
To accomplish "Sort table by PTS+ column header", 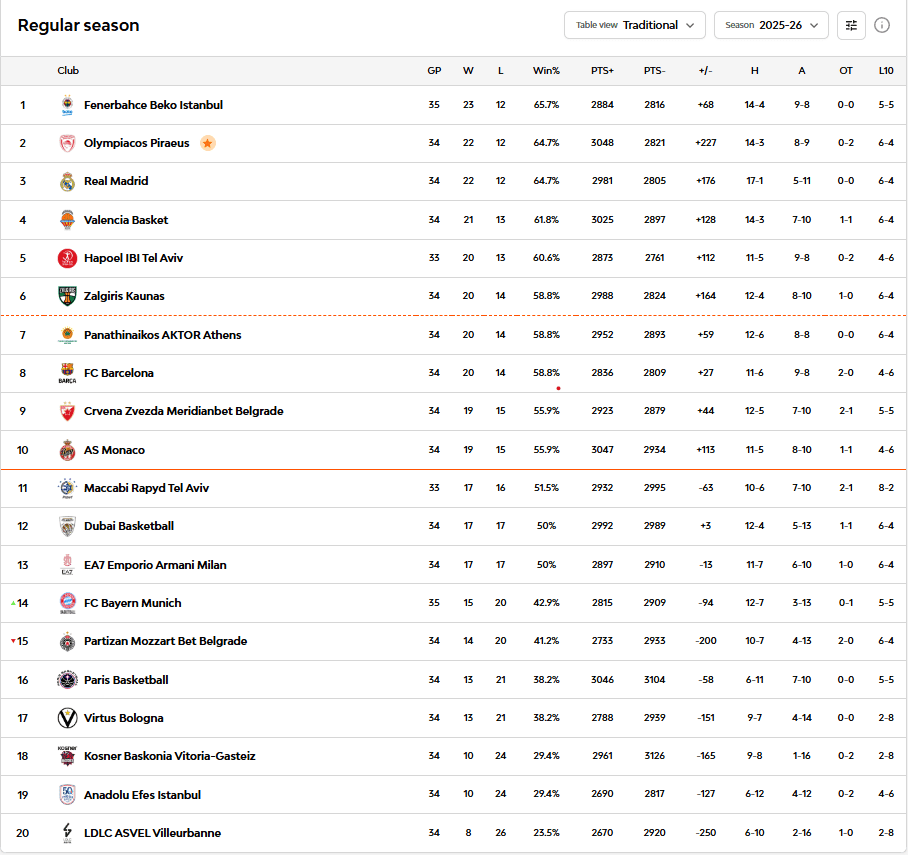I will [x=602, y=71].
